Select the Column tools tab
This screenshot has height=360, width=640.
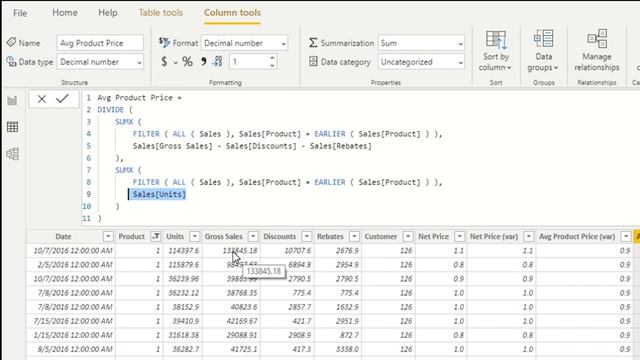tap(232, 13)
